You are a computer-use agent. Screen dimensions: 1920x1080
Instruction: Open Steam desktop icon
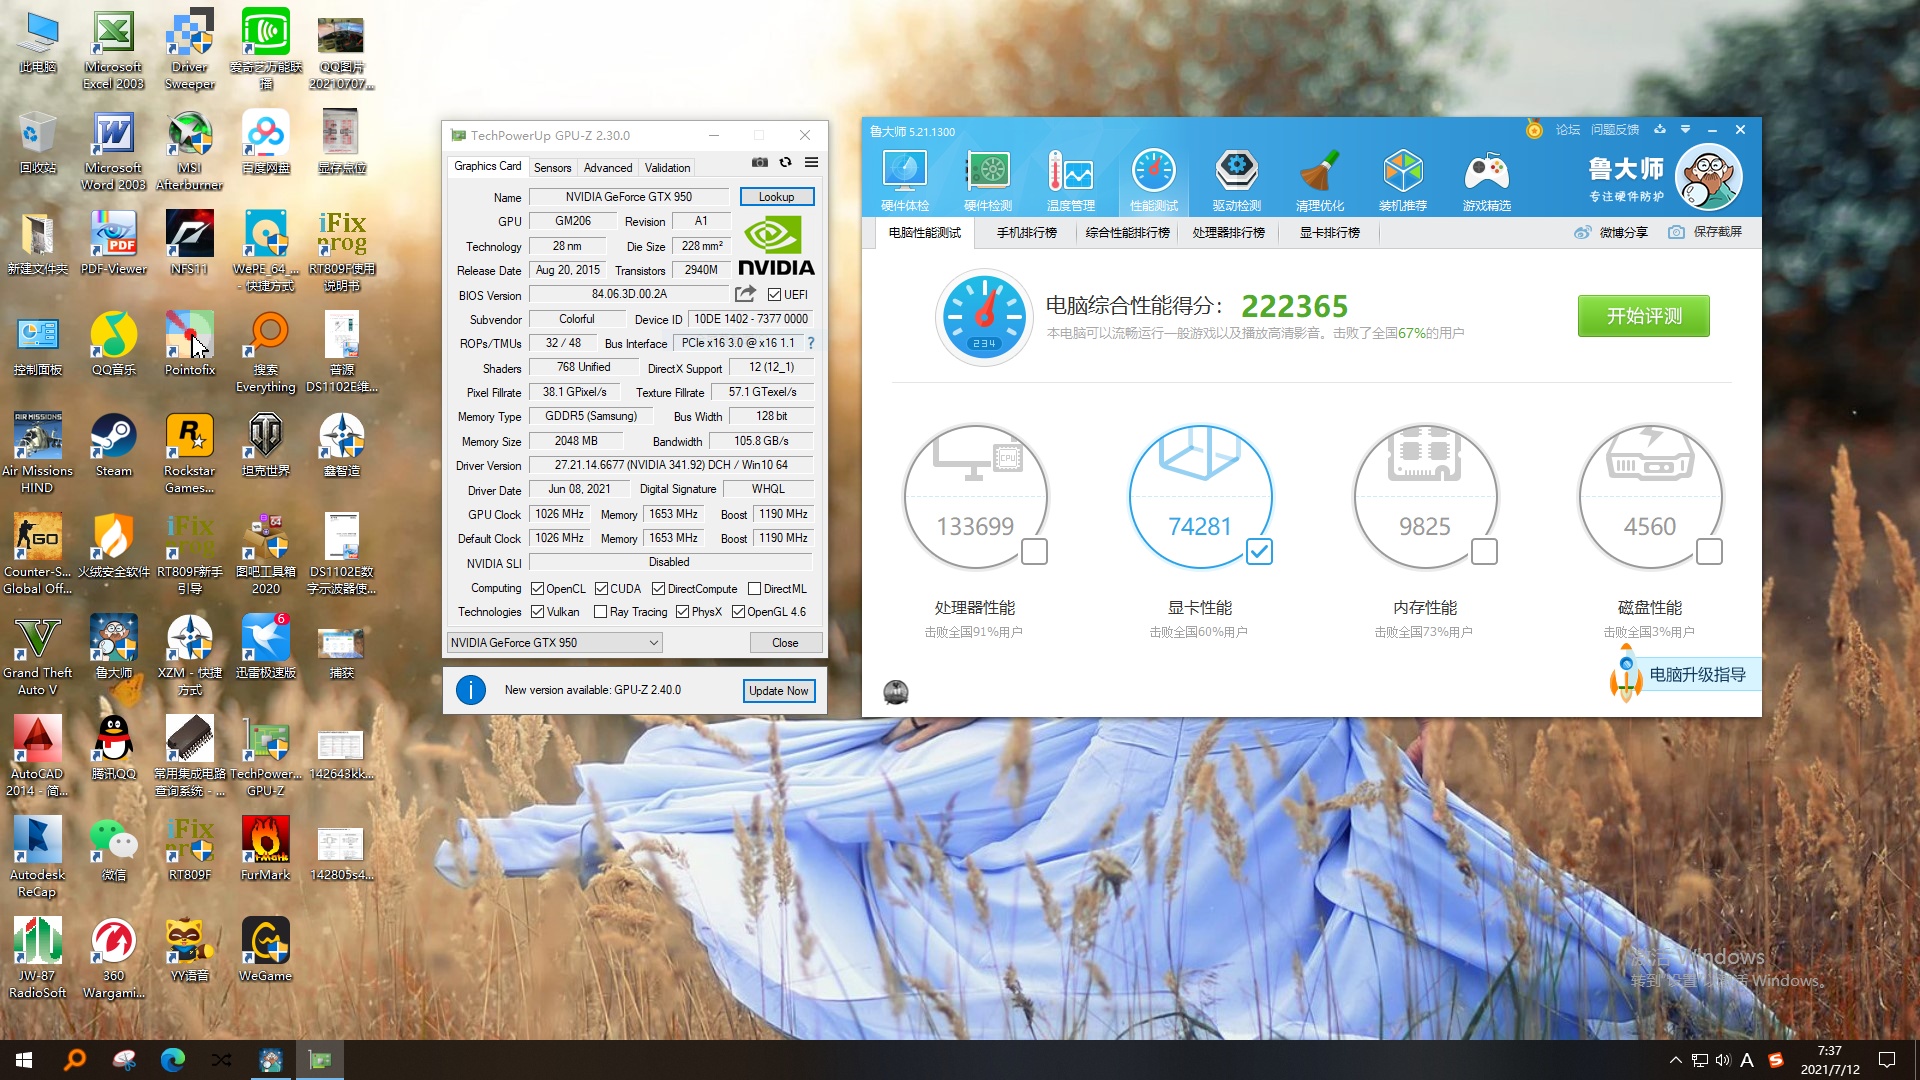click(113, 446)
